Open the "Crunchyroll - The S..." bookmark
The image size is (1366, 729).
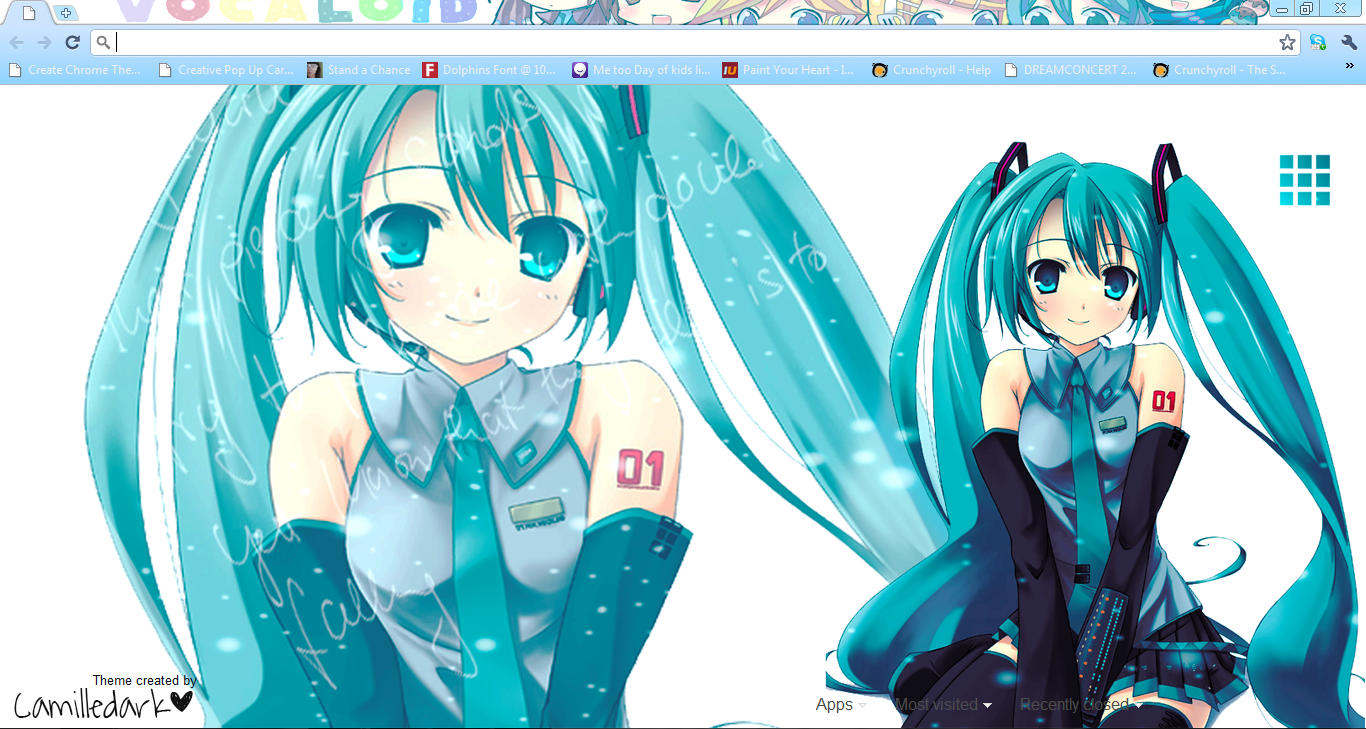click(1219, 70)
